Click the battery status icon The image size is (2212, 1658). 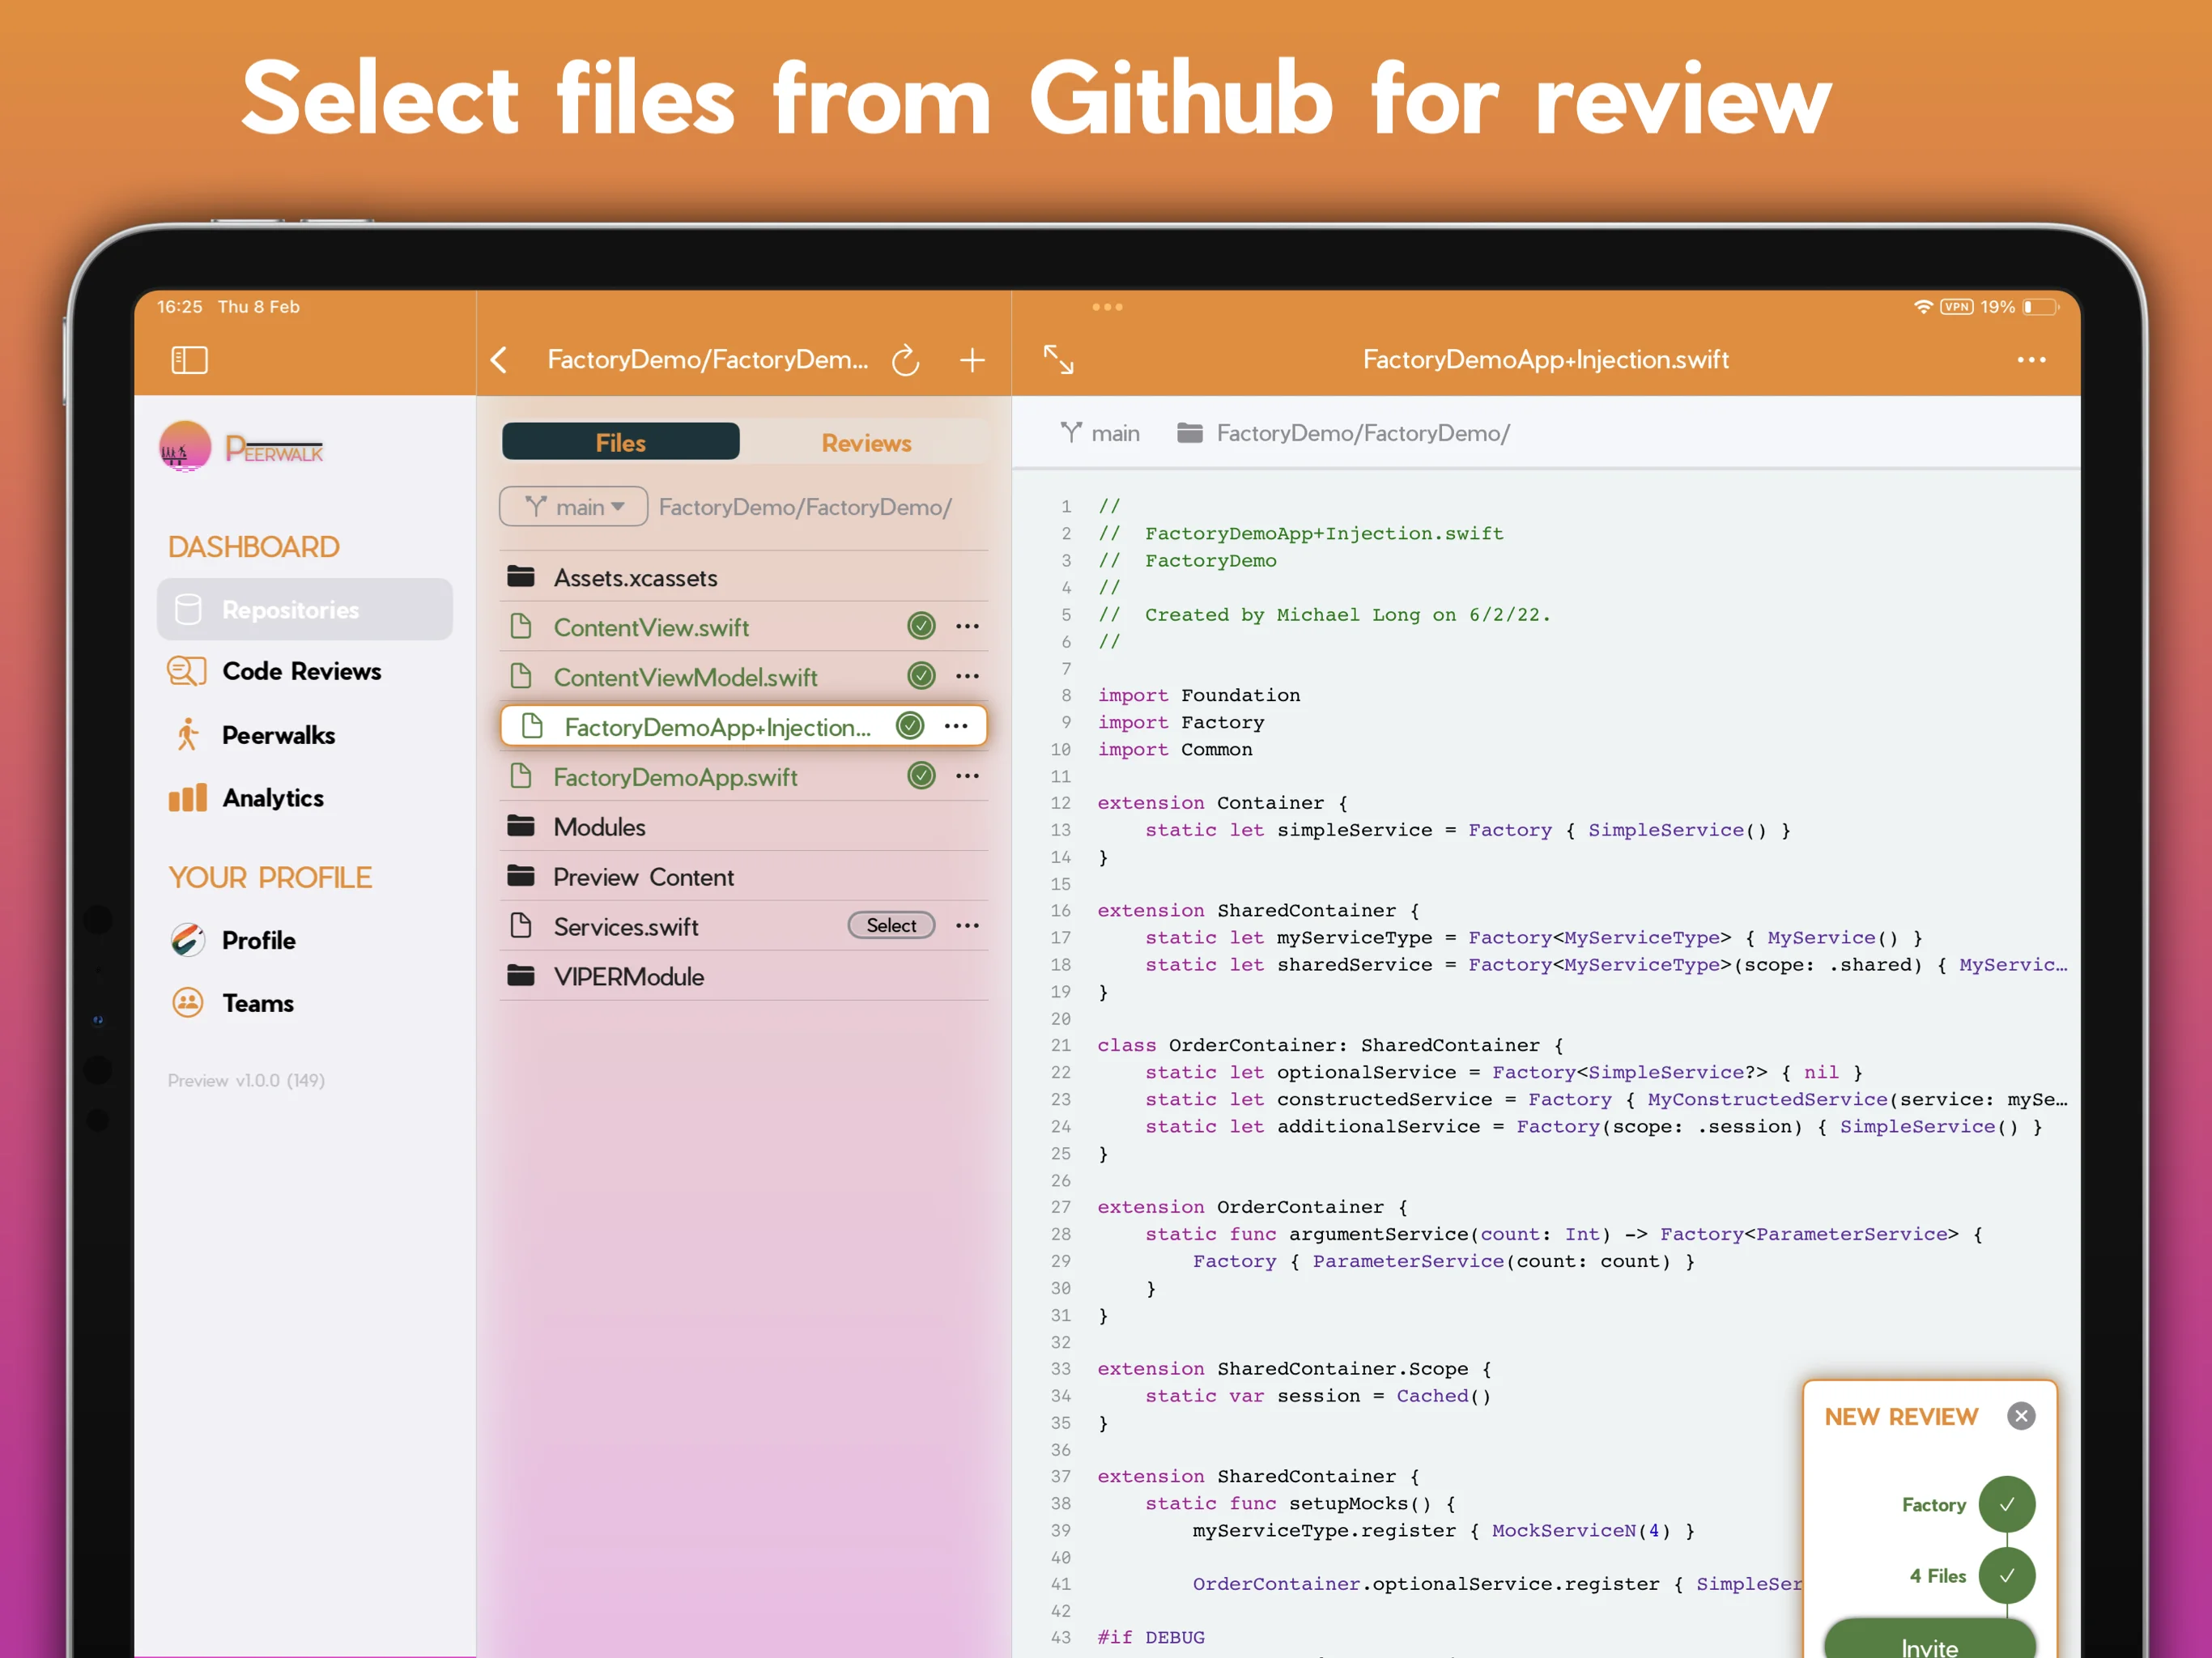pos(2041,307)
